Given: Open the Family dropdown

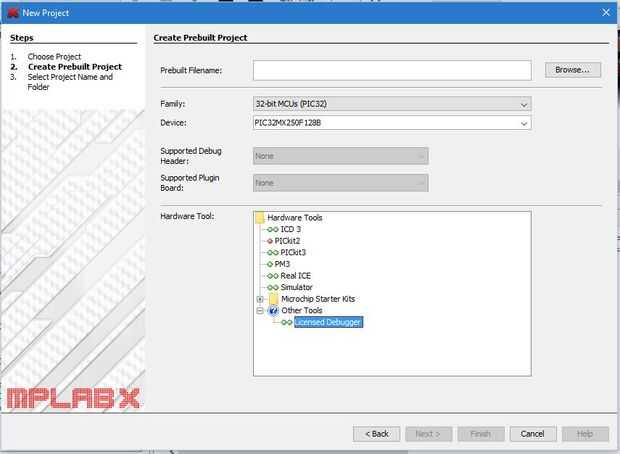Looking at the screenshot, I should (524, 104).
